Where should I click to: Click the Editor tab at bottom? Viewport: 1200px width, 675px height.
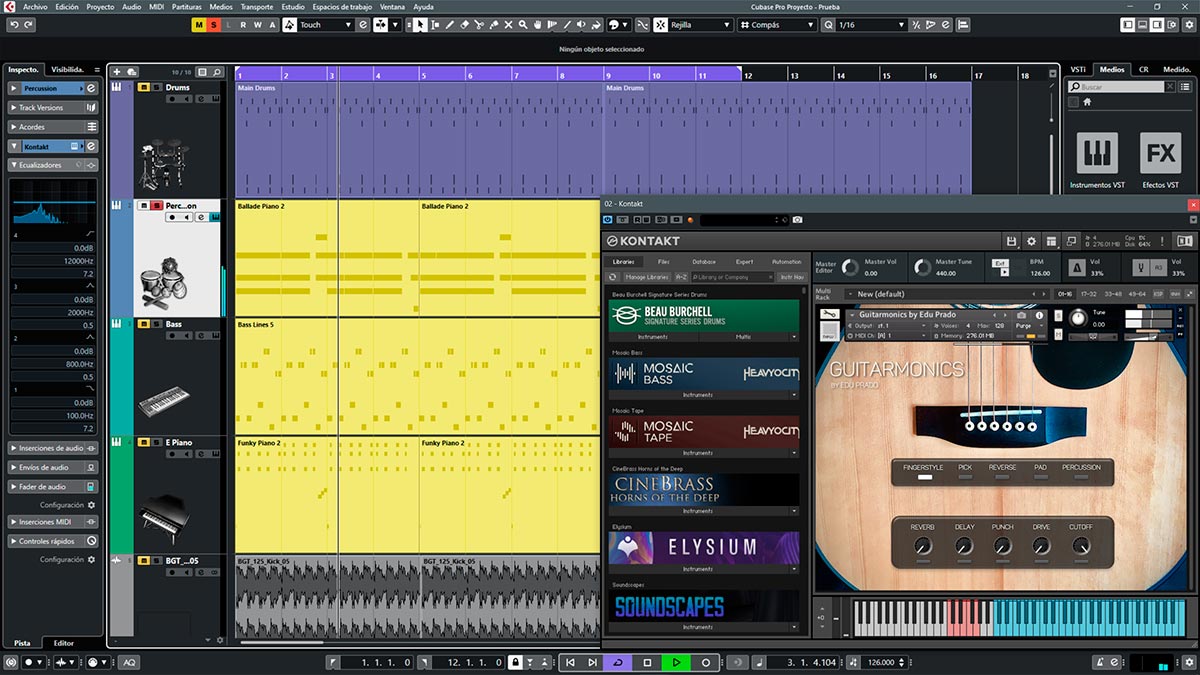[x=63, y=643]
